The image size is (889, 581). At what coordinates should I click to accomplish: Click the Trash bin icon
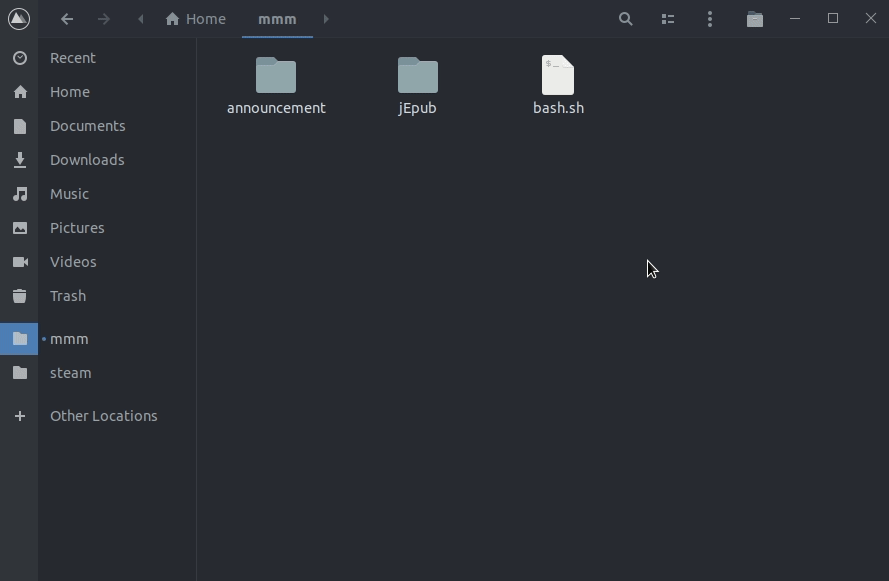point(20,296)
